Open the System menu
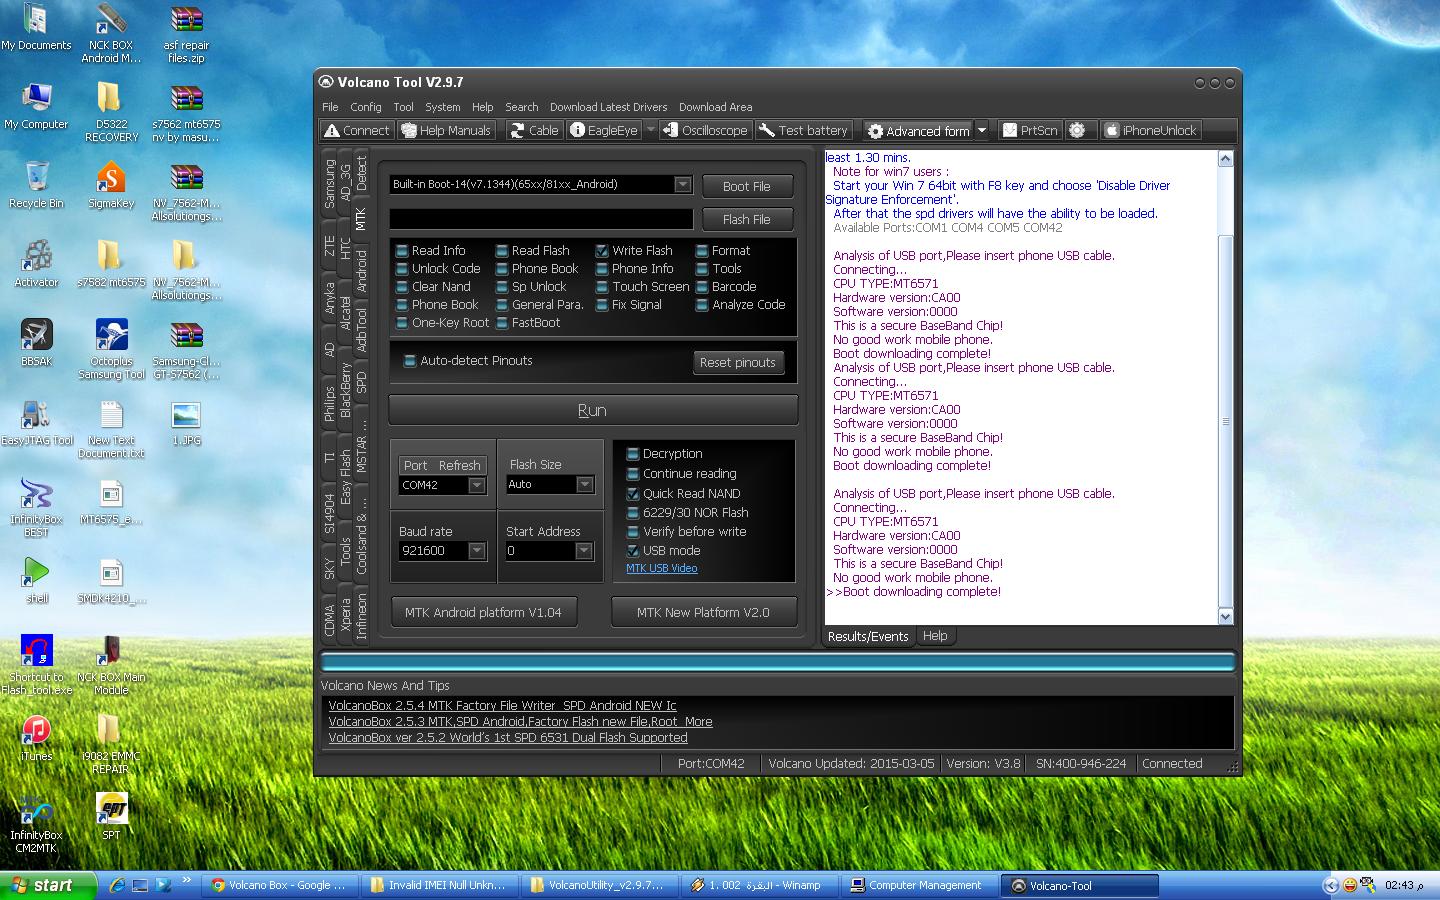The width and height of the screenshot is (1440, 900). point(443,107)
